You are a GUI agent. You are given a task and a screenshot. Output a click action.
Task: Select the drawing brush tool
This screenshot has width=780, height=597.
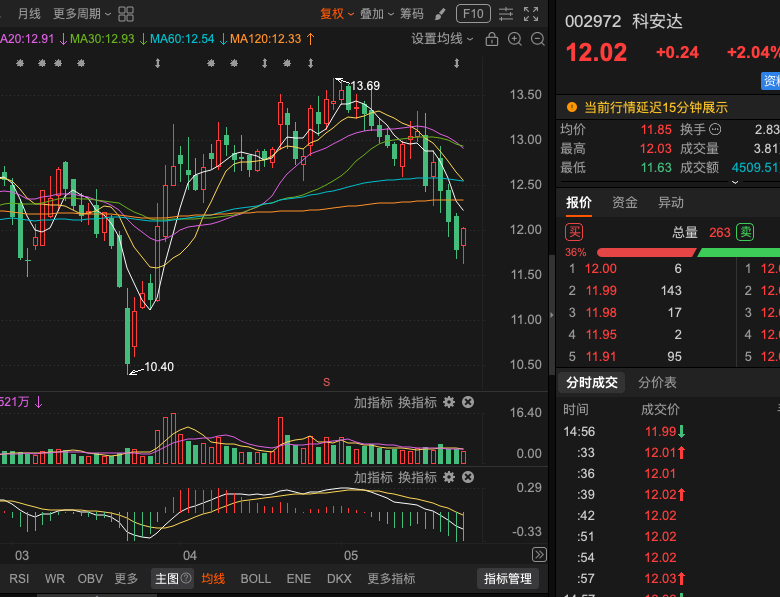(x=440, y=14)
